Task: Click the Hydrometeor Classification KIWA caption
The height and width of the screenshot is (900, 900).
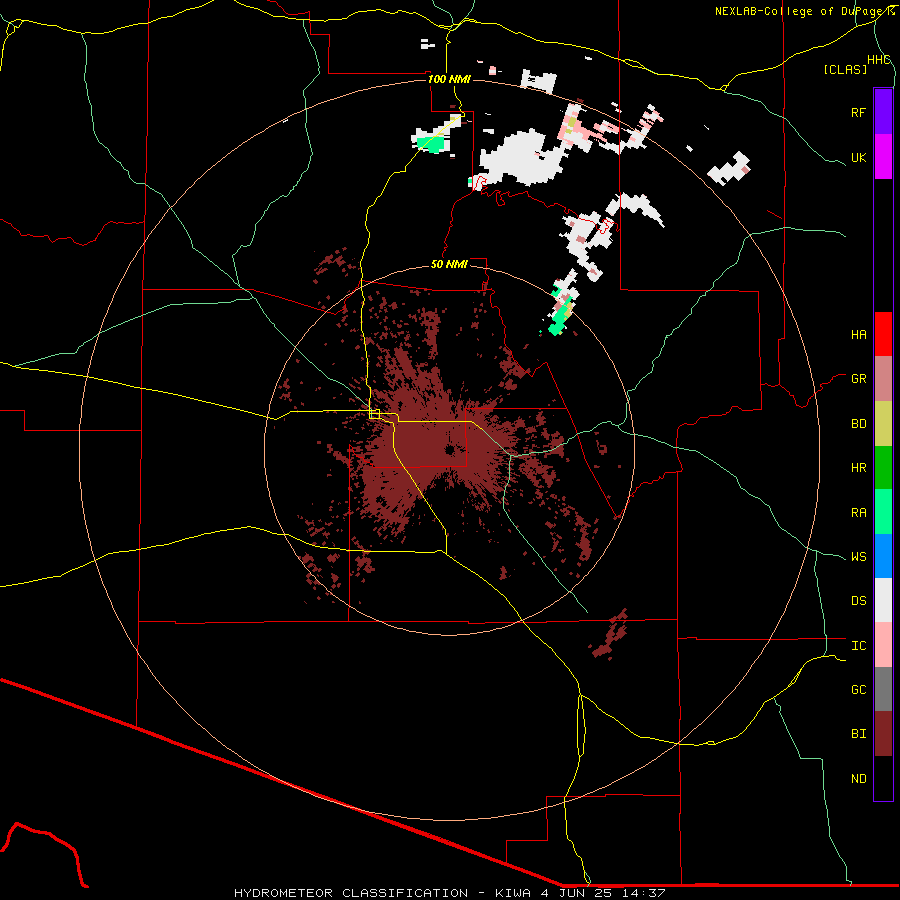Action: tap(449, 893)
